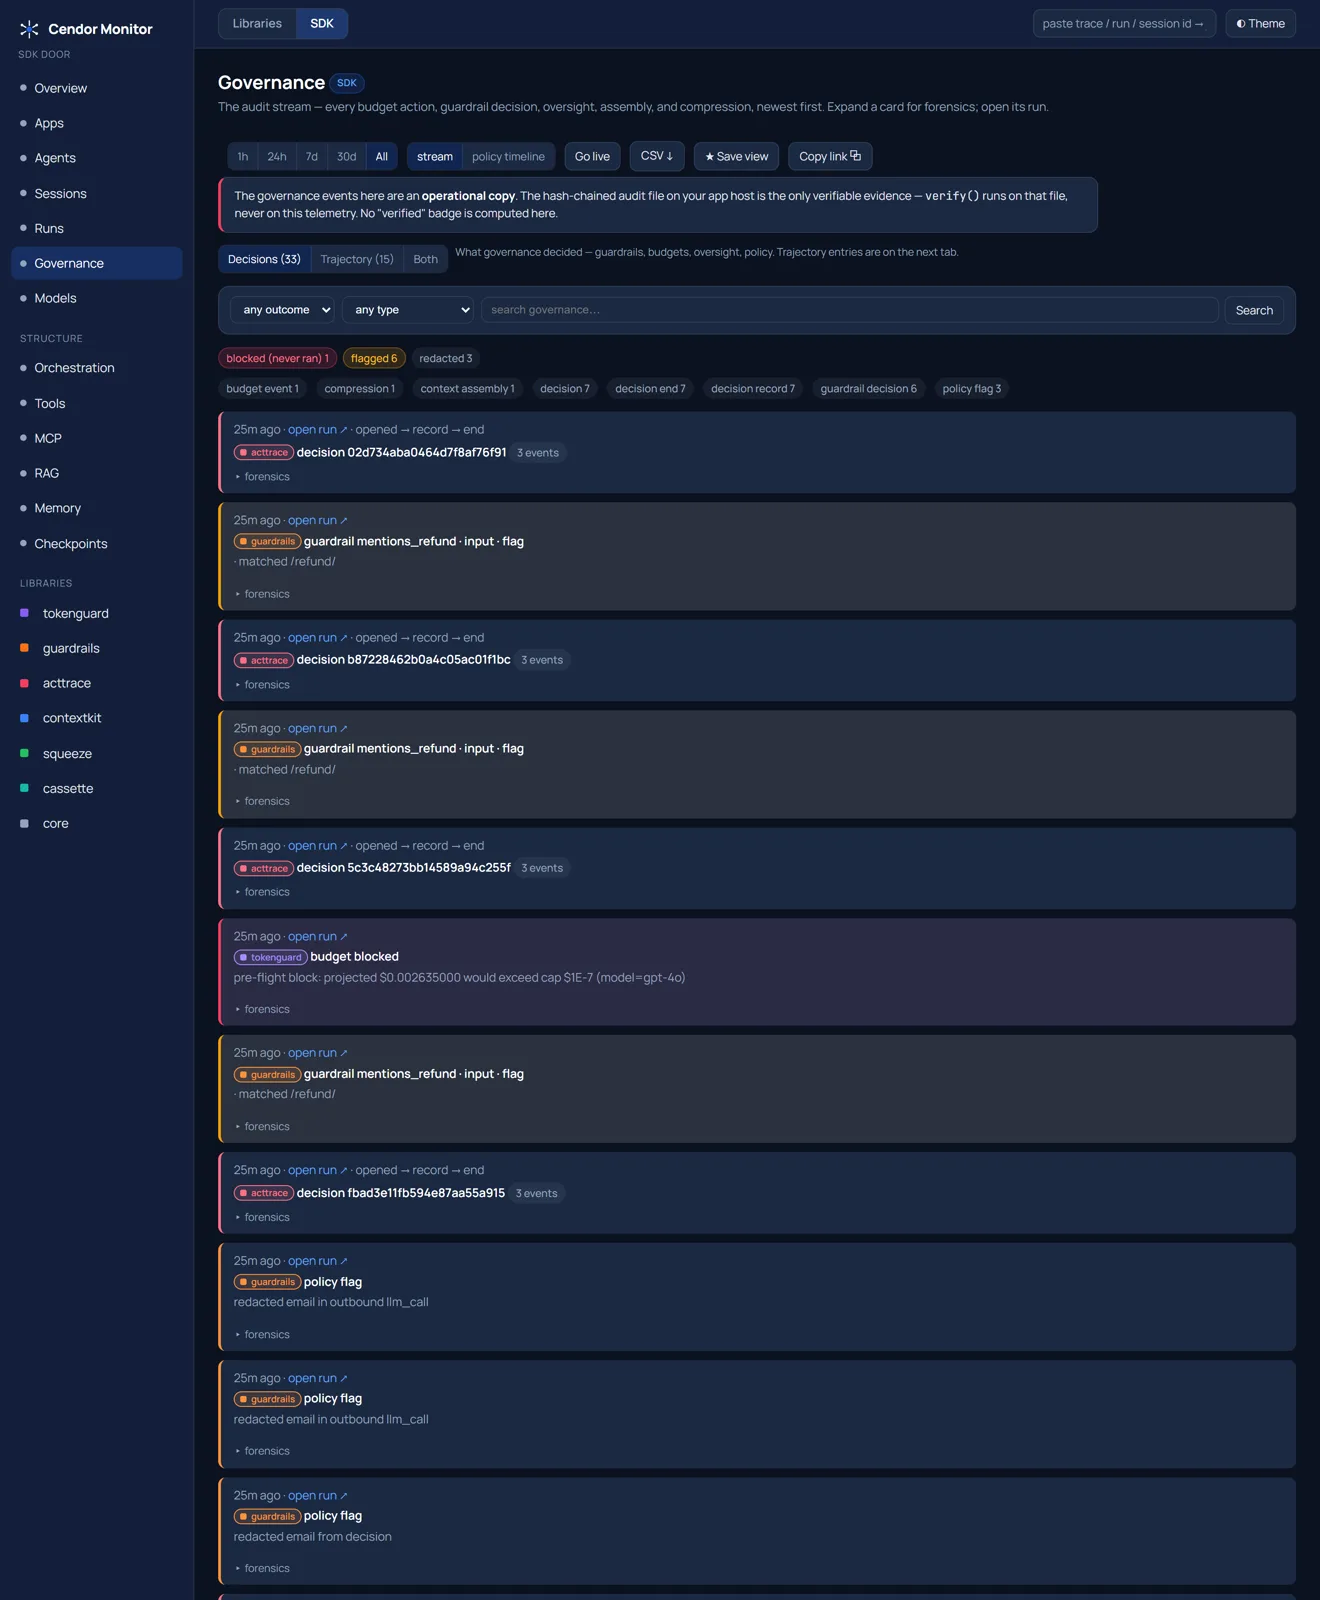
Task: Filter by decision record 7 chip
Action: tap(753, 389)
